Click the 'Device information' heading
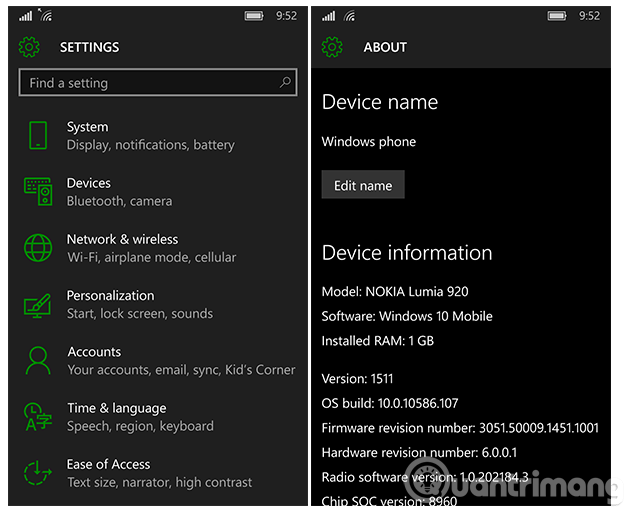This screenshot has height=508, width=624. coord(407,253)
